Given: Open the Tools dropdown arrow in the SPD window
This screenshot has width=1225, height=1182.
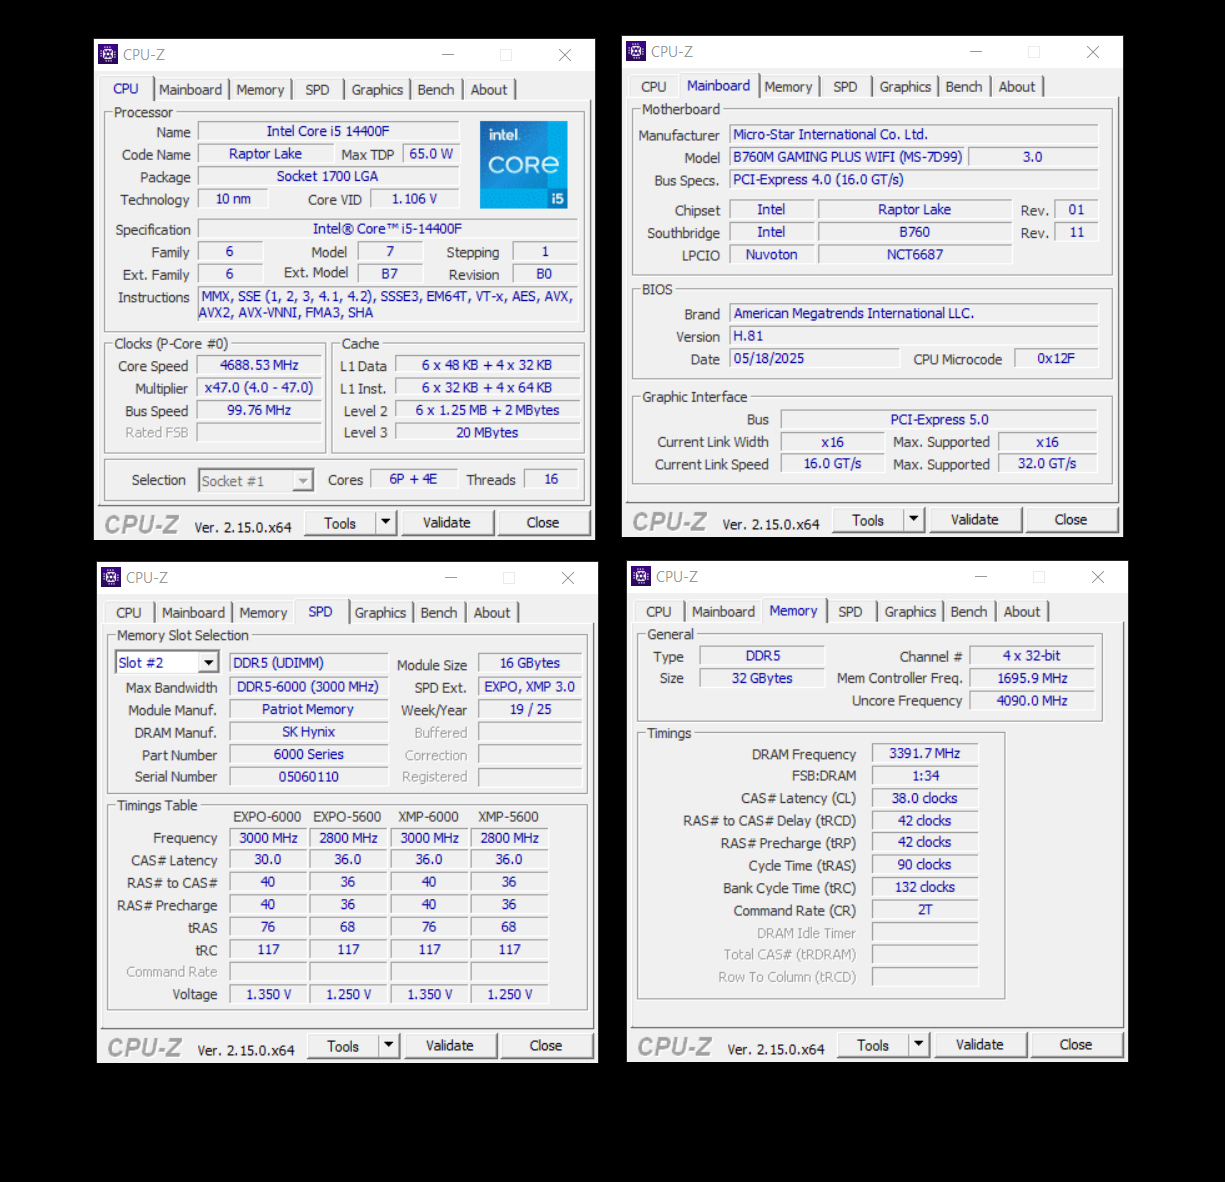Looking at the screenshot, I should pyautogui.click(x=389, y=1045).
